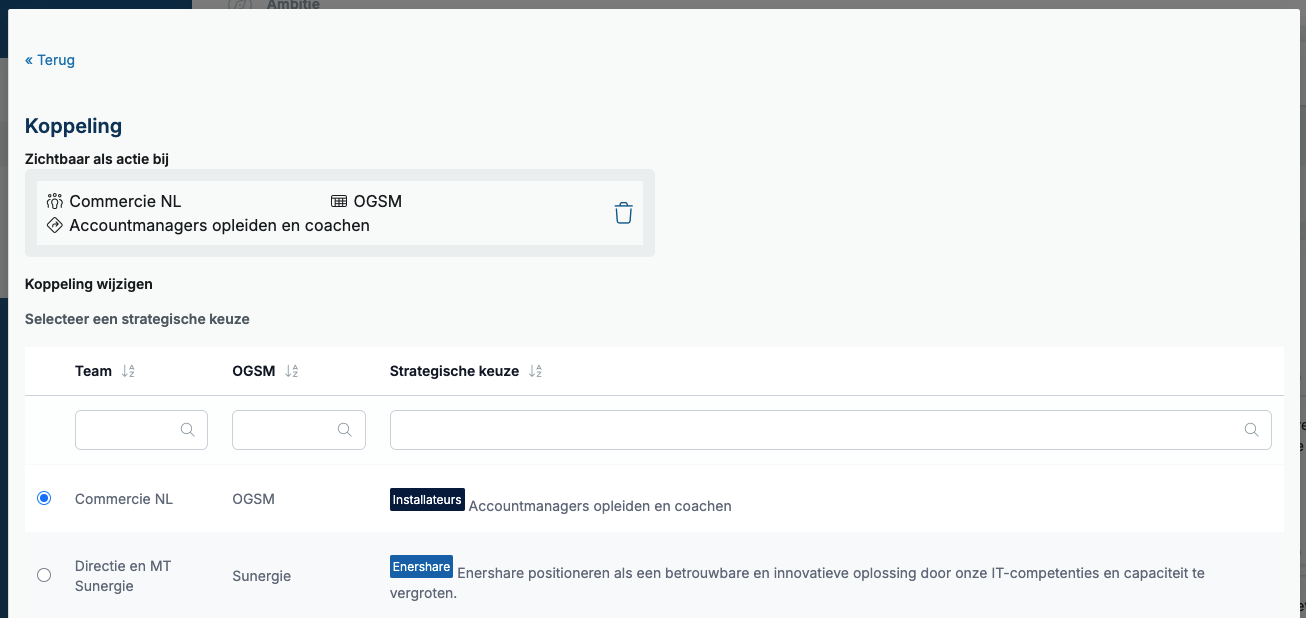Click the Enershare tag

(x=421, y=566)
